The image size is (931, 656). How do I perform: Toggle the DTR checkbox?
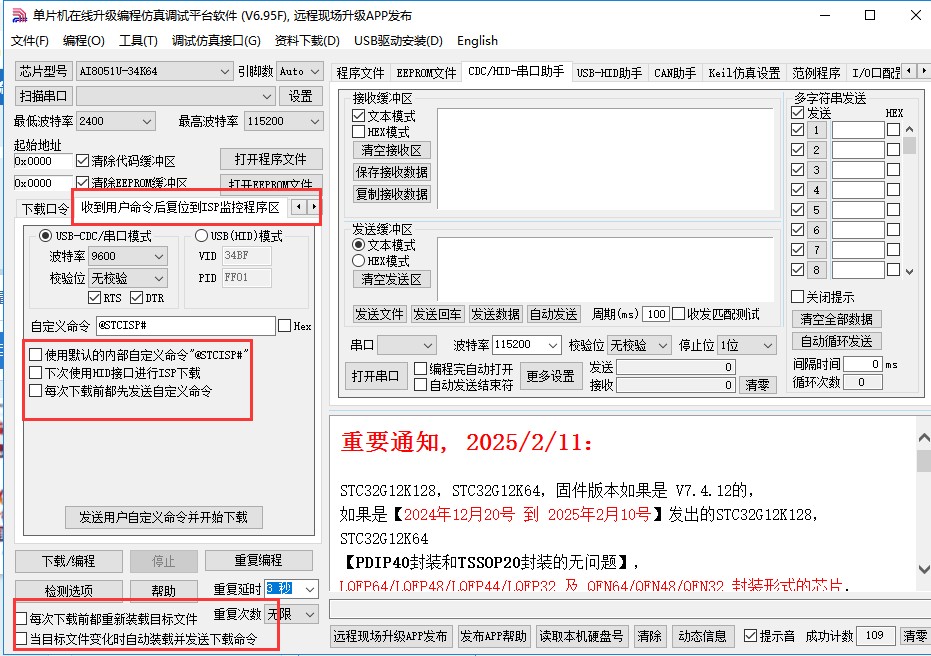tap(137, 297)
